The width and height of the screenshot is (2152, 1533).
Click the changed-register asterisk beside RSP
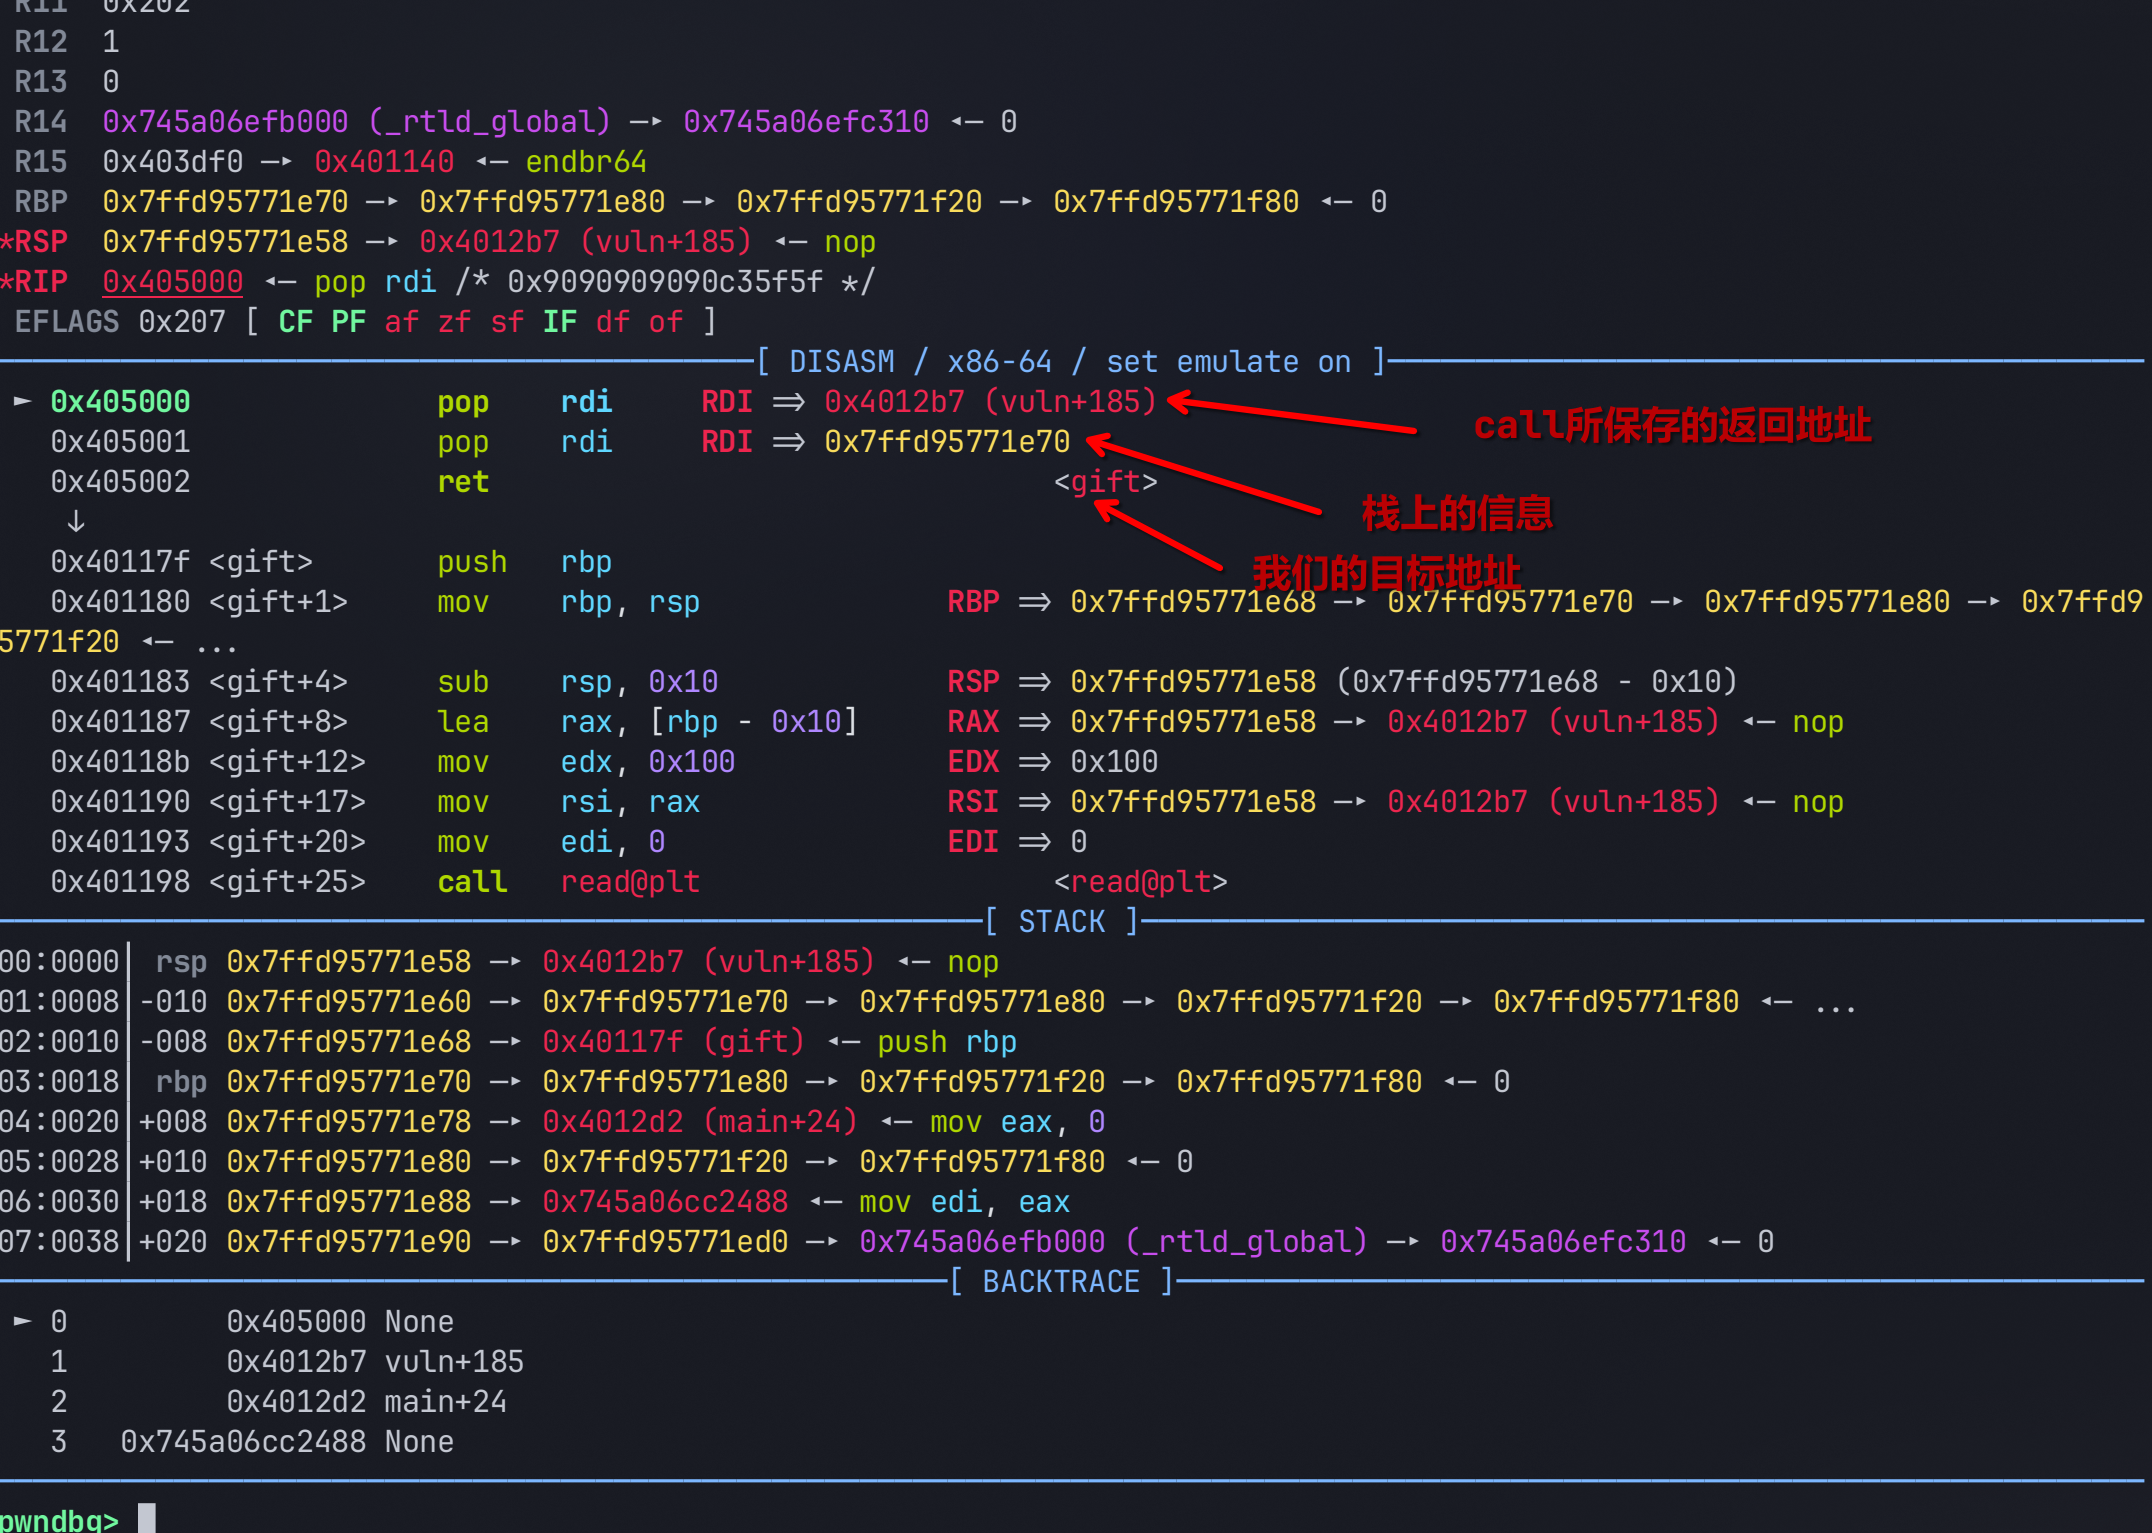coord(6,241)
